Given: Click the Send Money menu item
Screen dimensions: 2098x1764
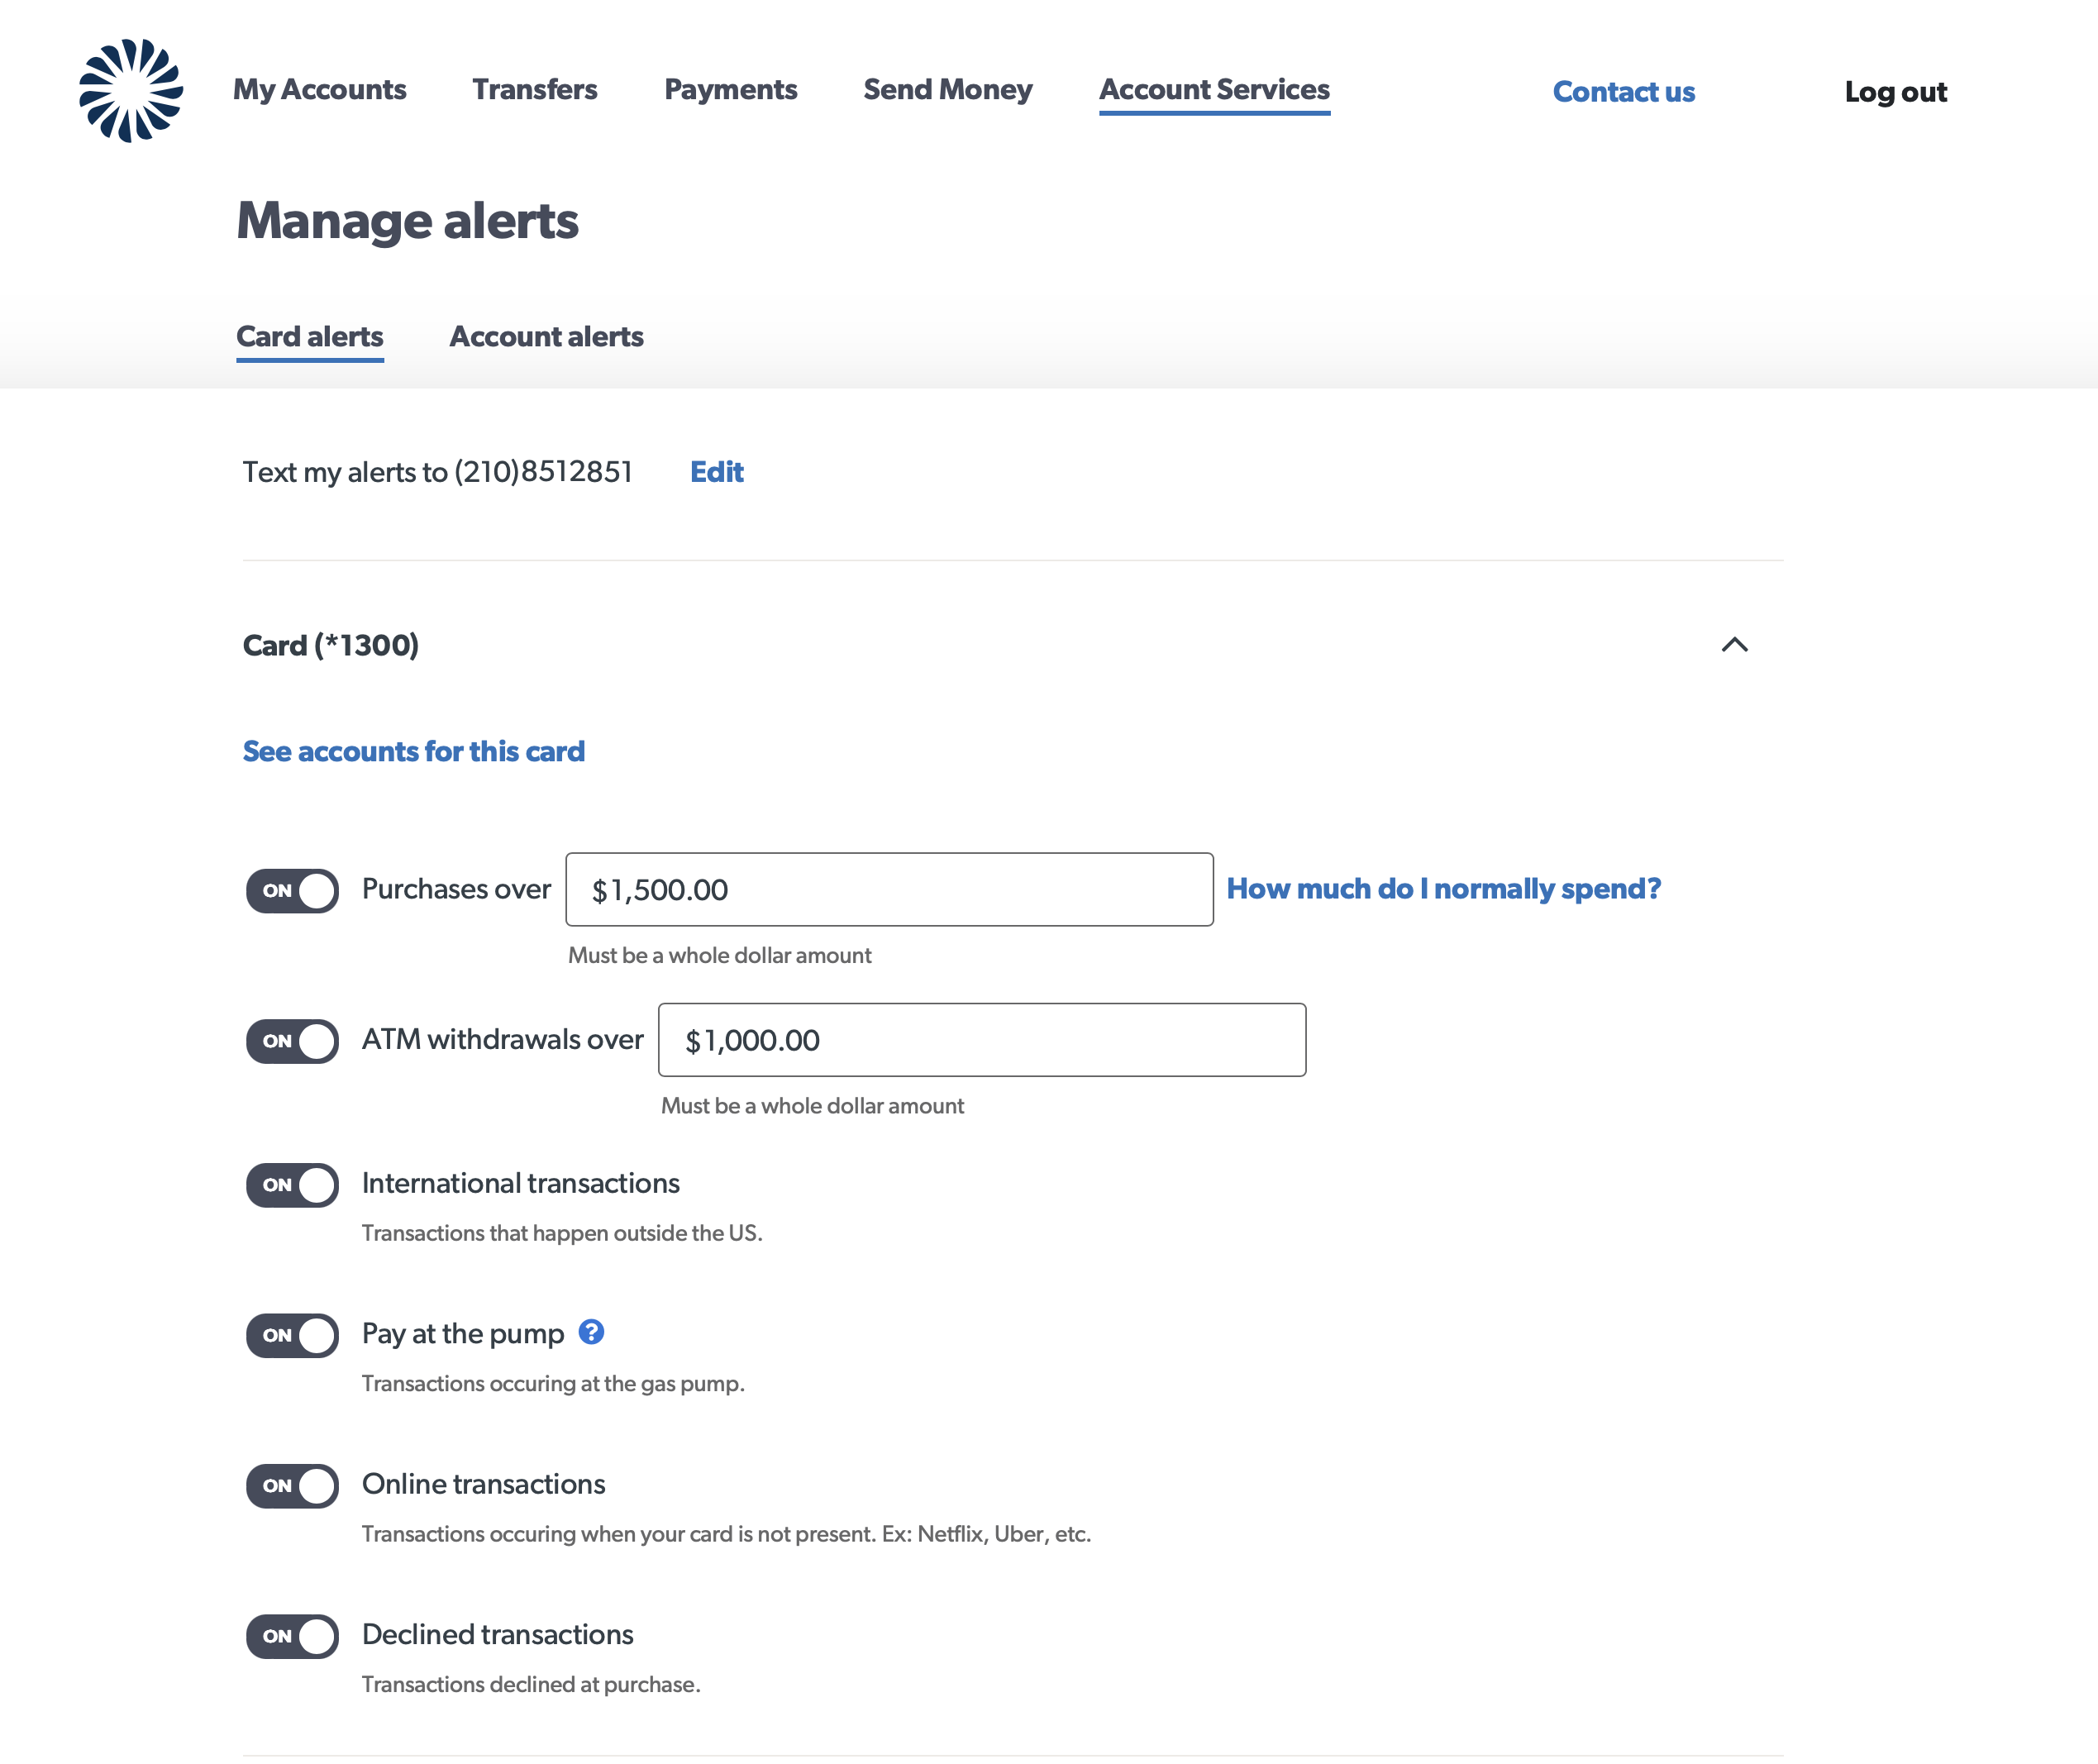Looking at the screenshot, I should pos(948,90).
